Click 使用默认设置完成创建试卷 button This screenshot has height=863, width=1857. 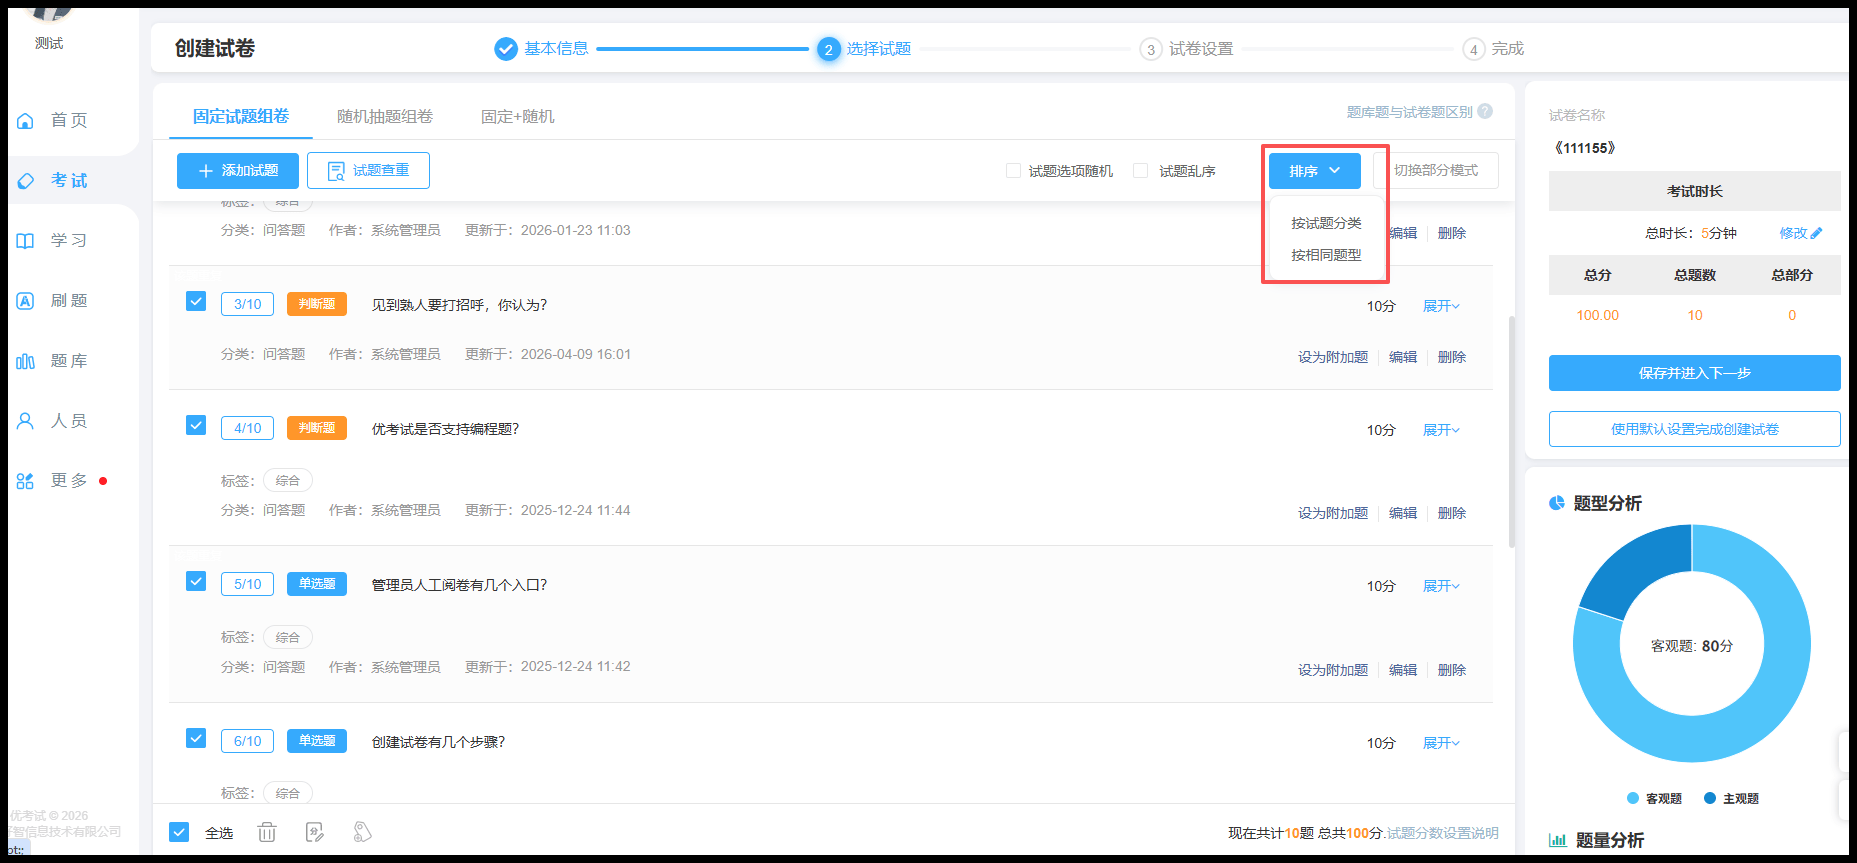click(x=1694, y=429)
